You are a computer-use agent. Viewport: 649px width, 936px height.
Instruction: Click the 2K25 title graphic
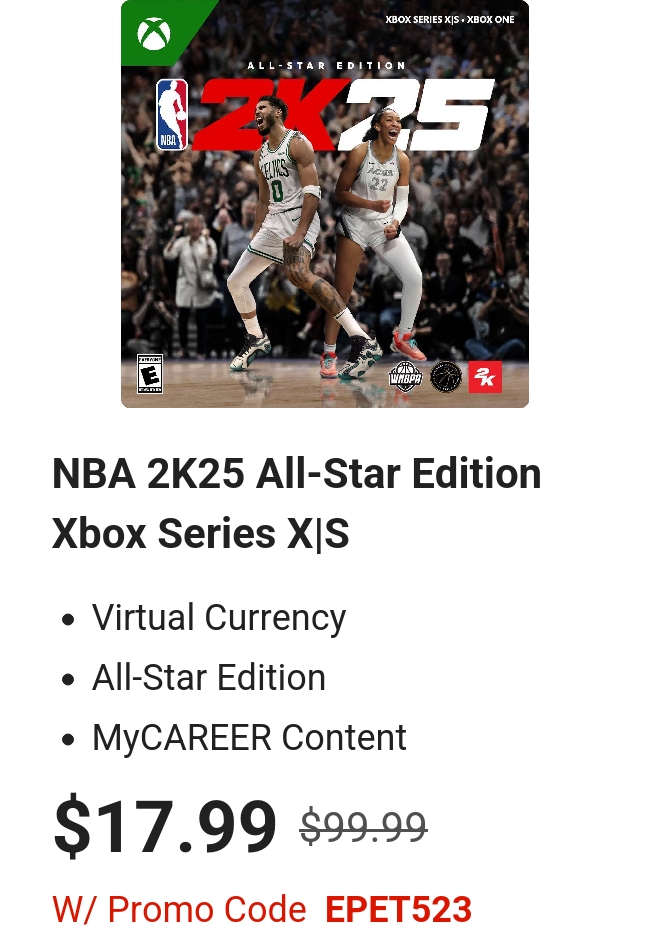click(x=343, y=114)
